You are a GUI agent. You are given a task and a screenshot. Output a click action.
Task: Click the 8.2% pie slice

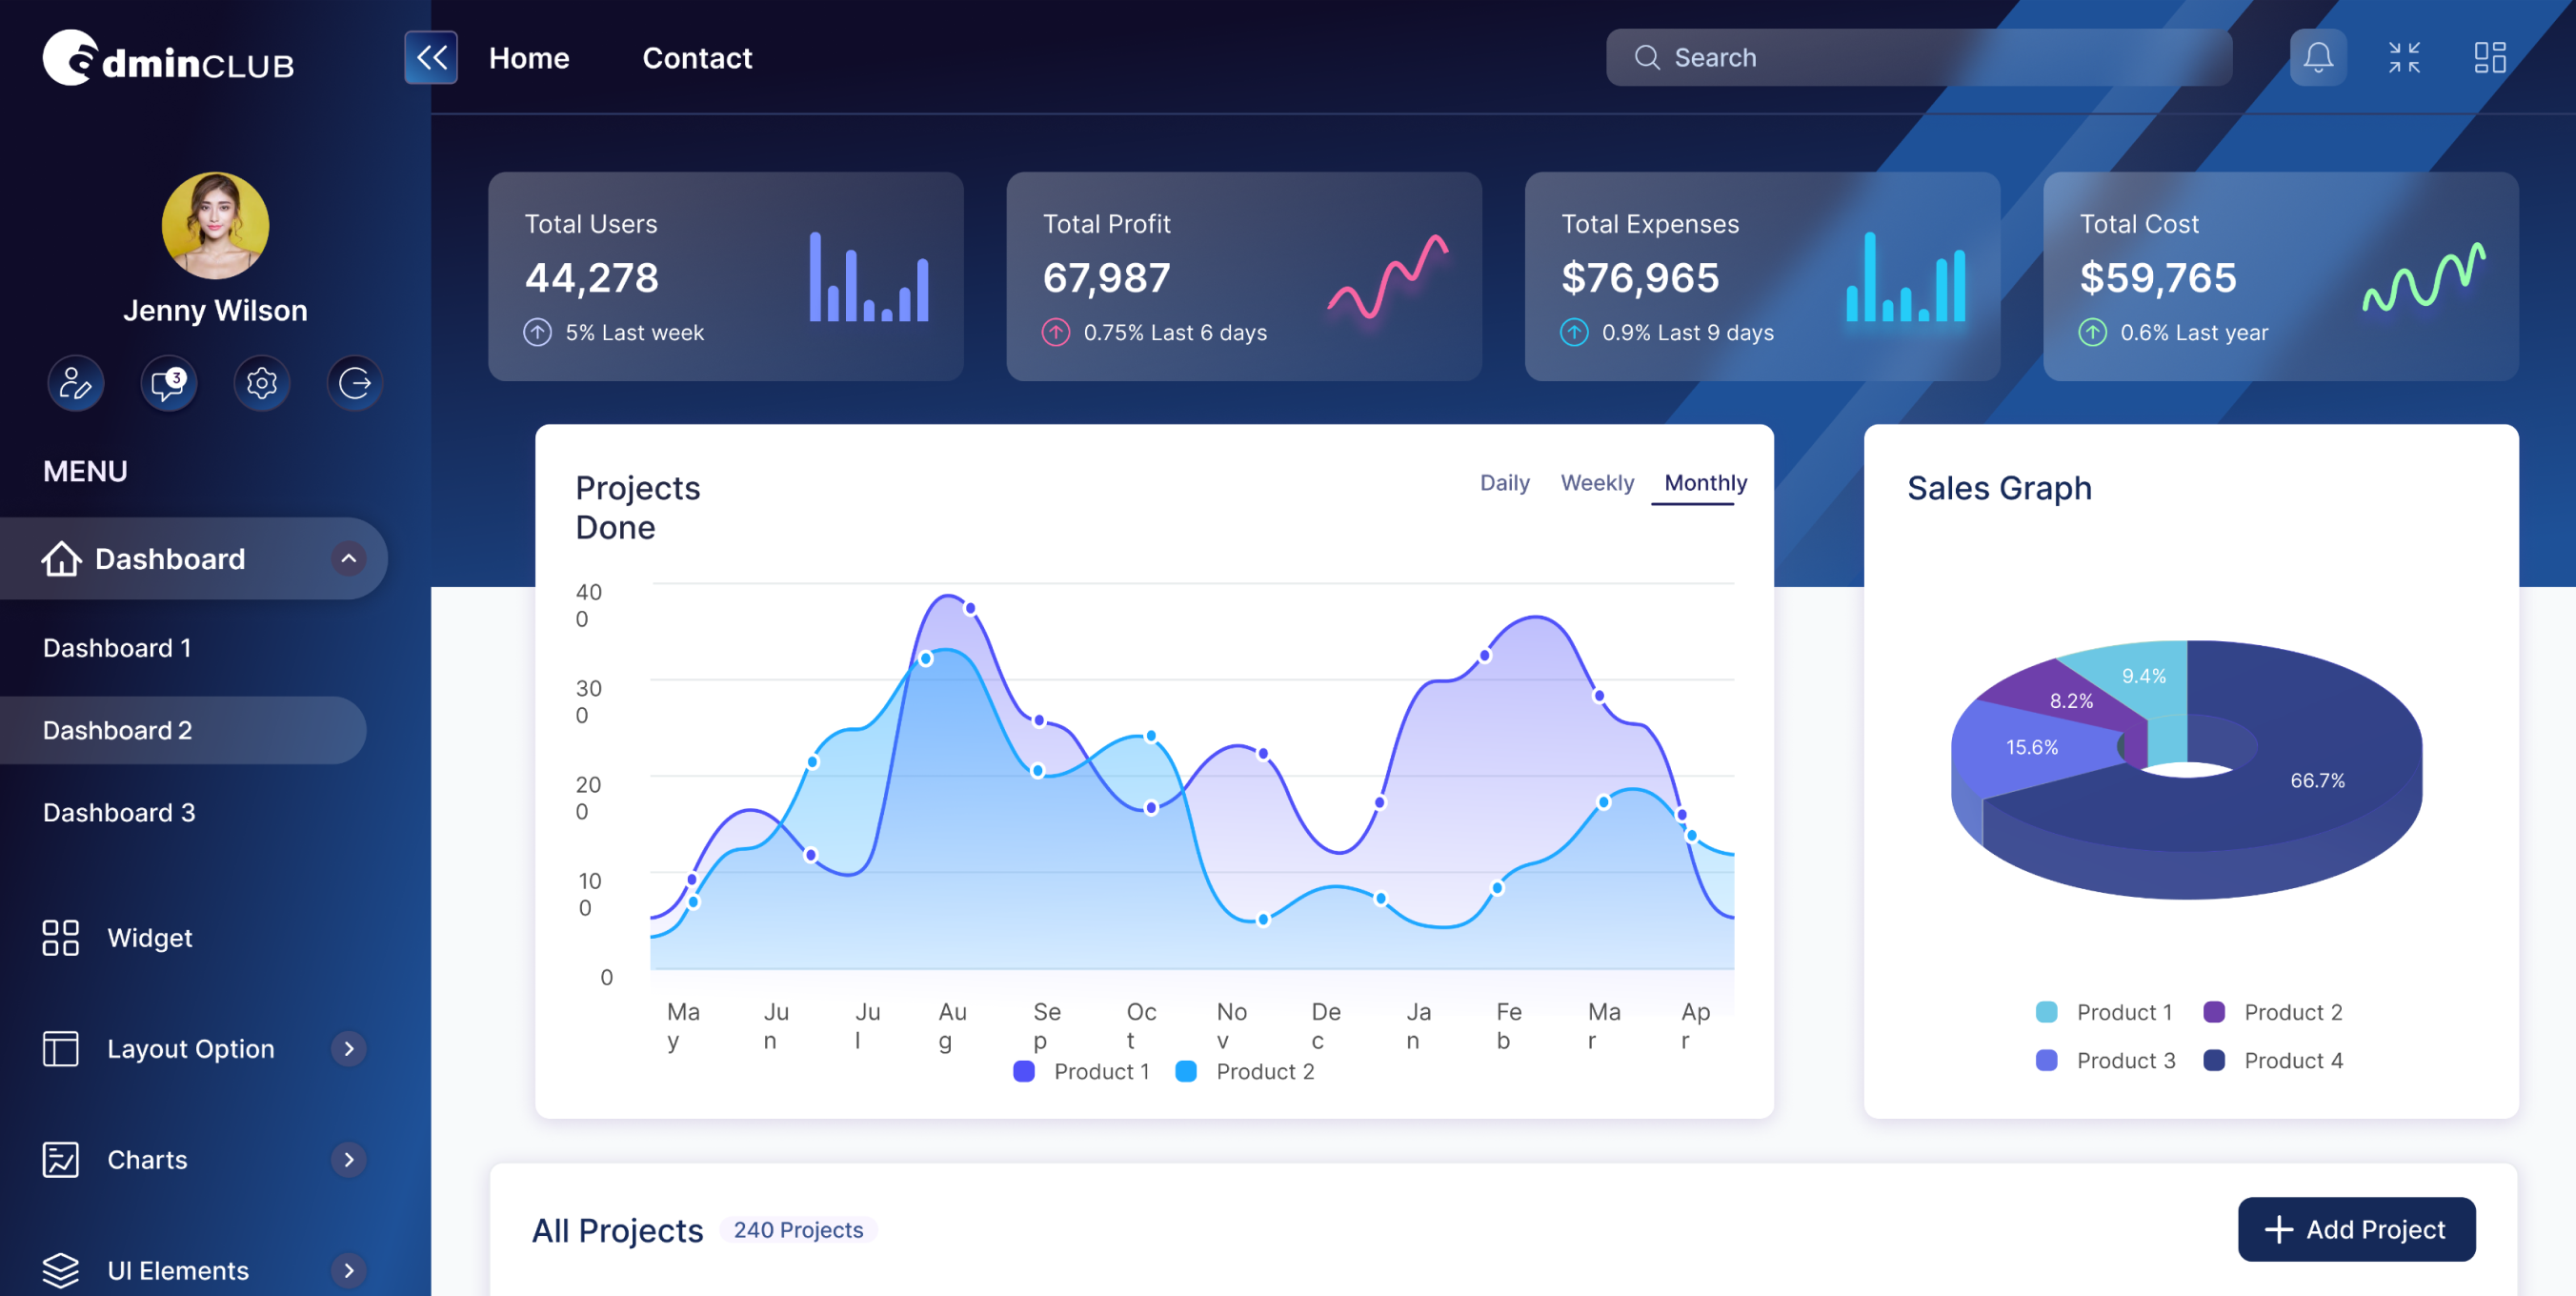2071,700
